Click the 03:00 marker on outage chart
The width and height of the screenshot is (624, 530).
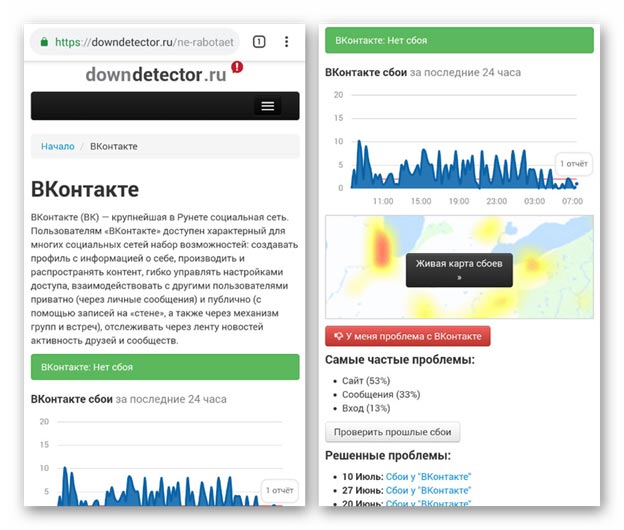tap(536, 201)
